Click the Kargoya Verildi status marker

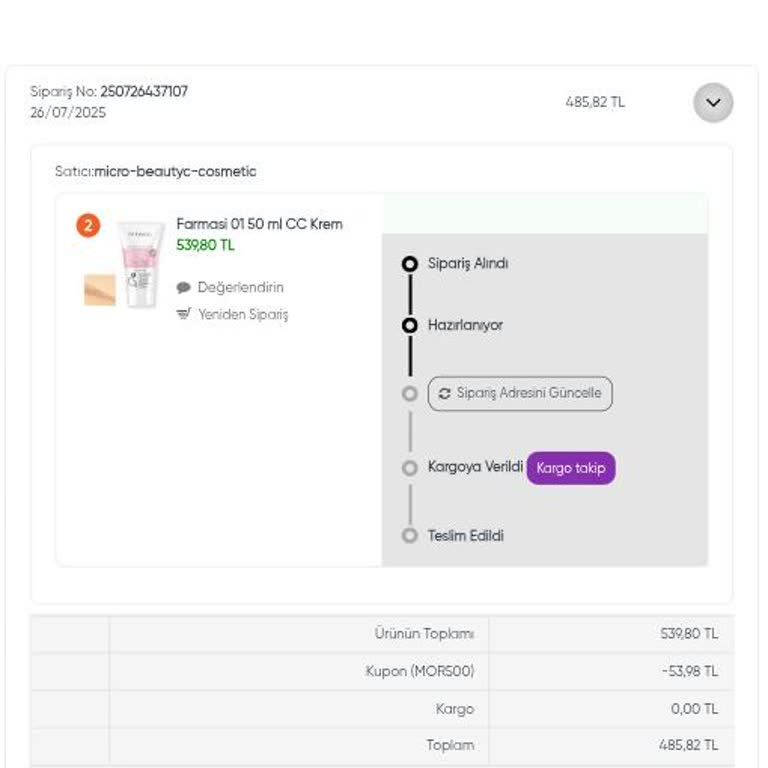pyautogui.click(x=409, y=468)
